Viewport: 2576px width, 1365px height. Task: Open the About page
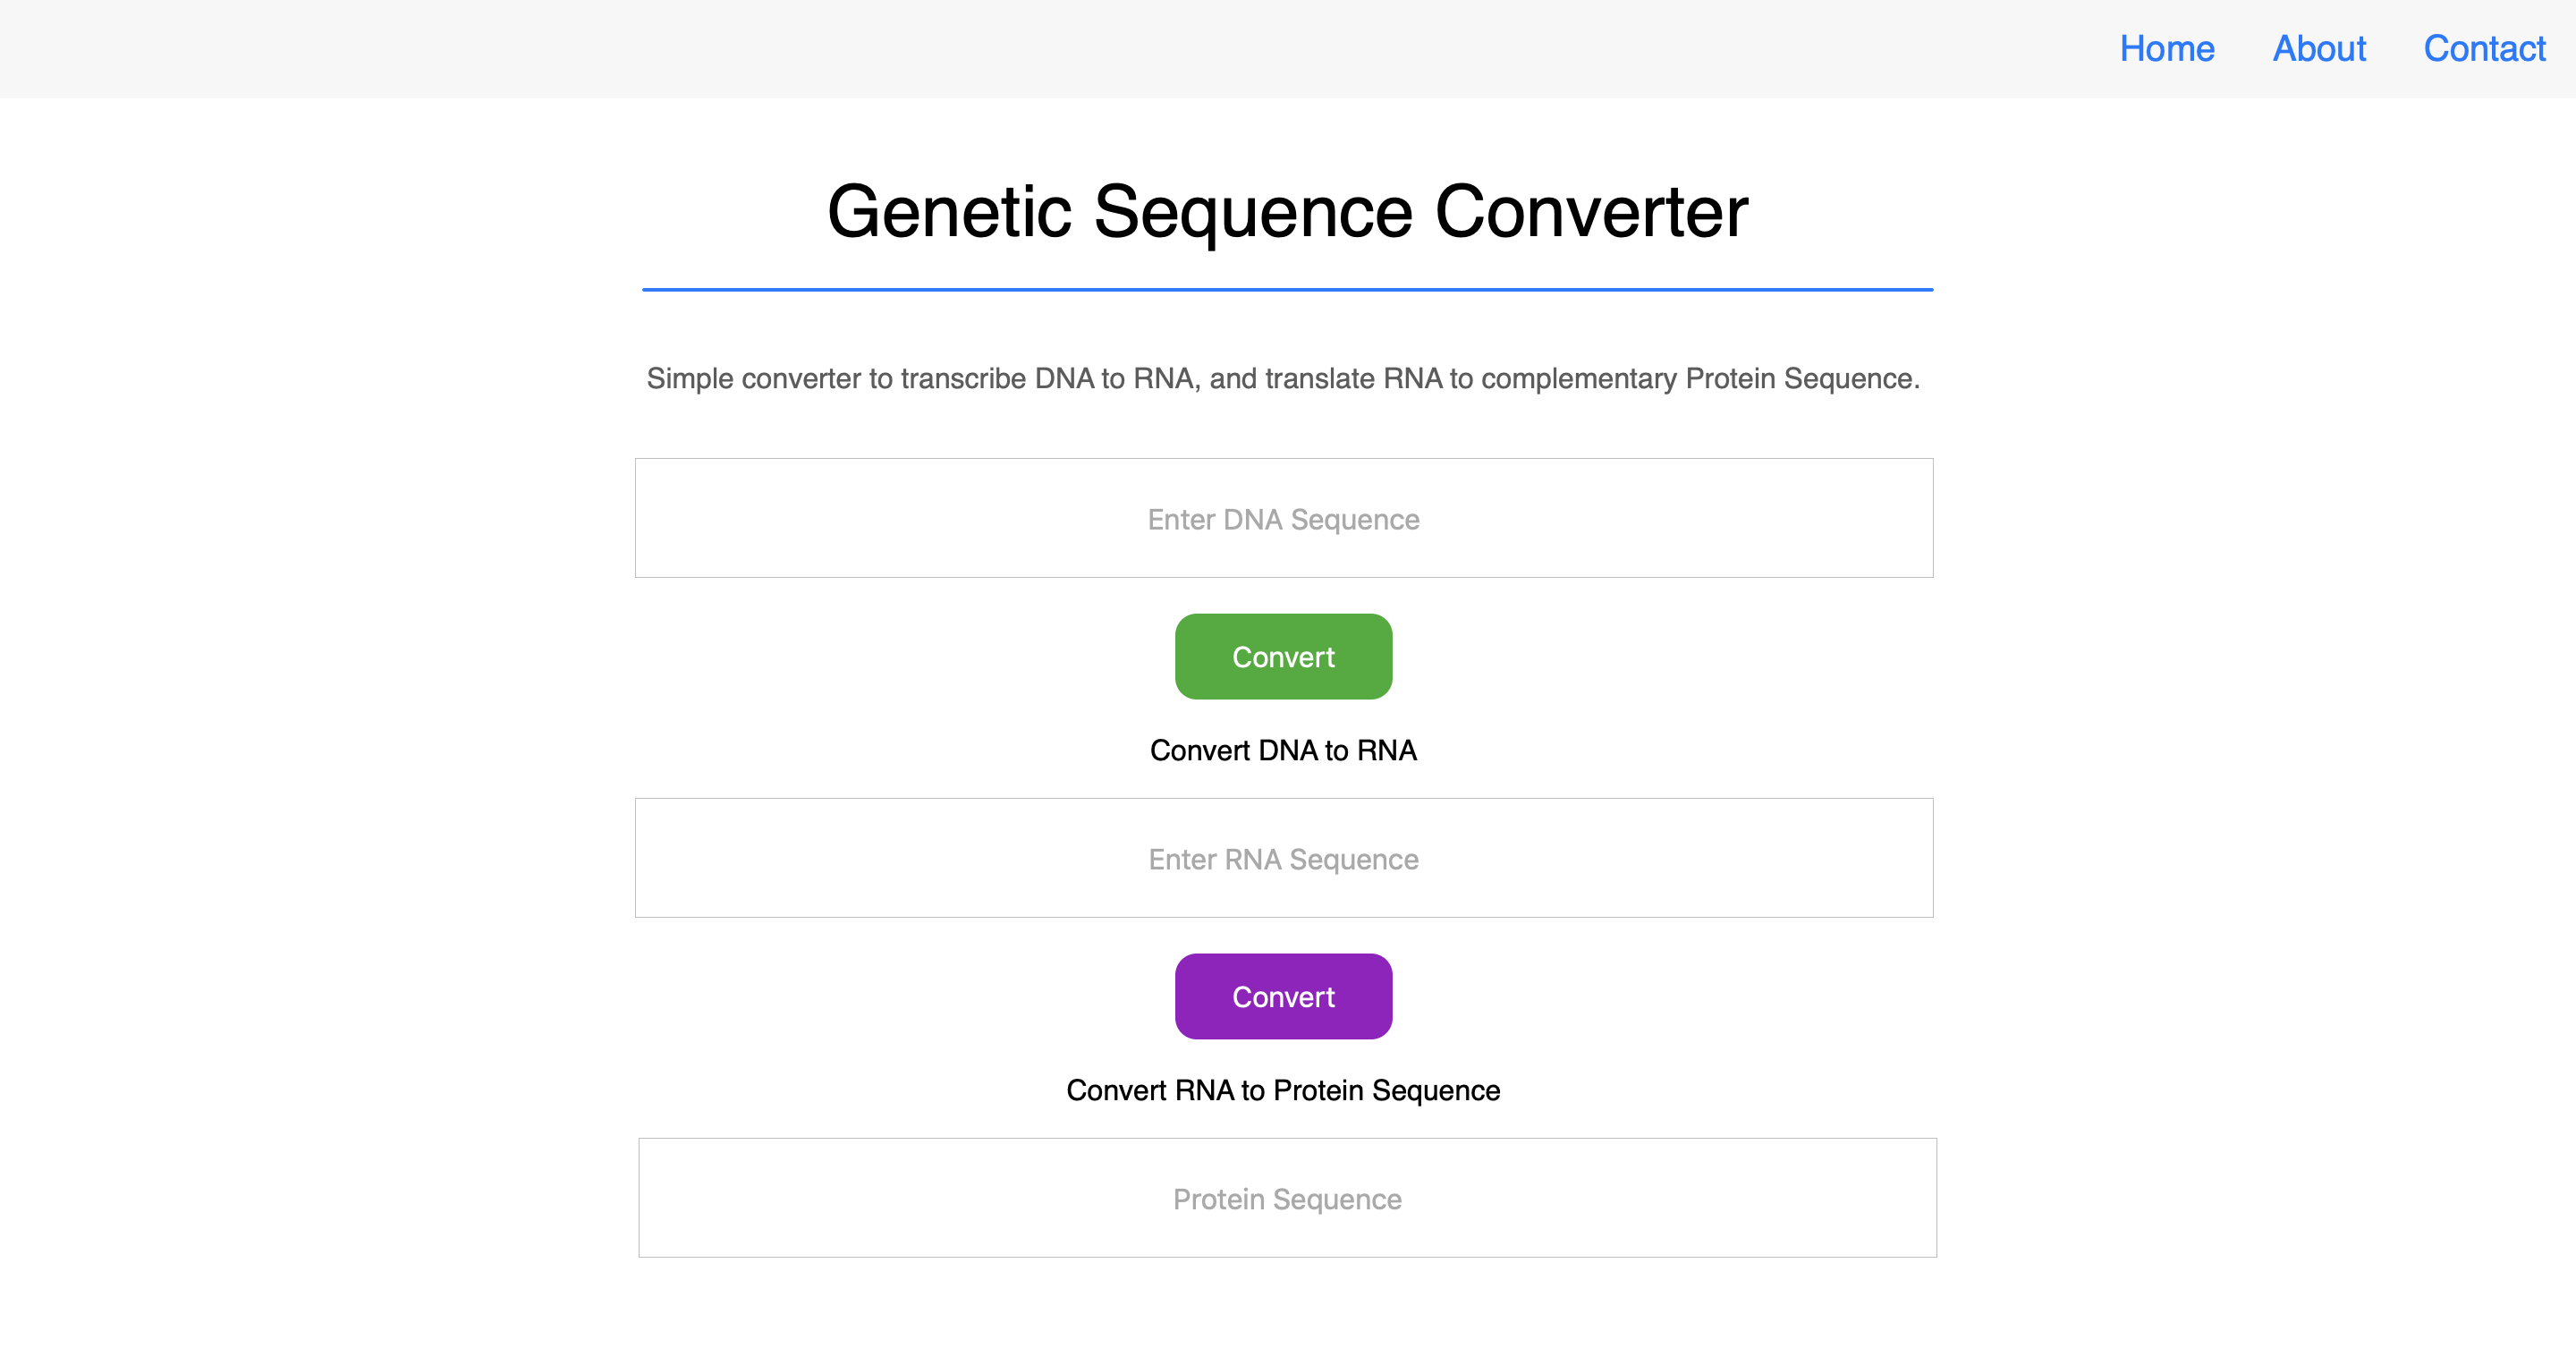(x=2319, y=49)
